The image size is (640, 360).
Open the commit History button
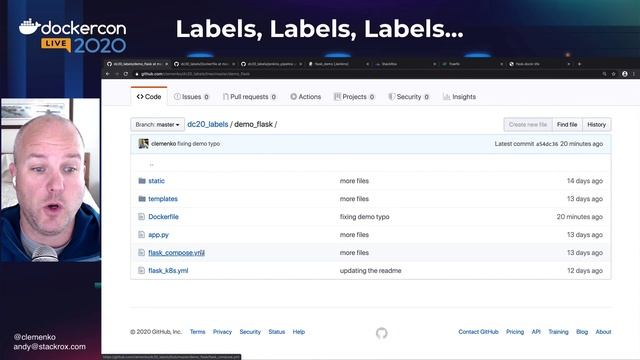tap(596, 124)
